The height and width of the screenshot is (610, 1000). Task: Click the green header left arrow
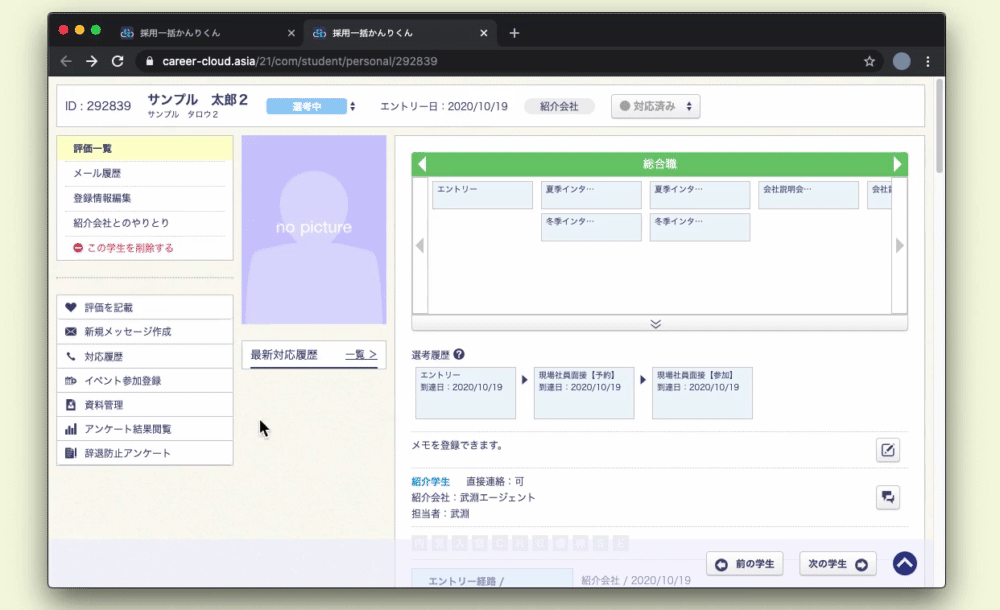tap(422, 164)
